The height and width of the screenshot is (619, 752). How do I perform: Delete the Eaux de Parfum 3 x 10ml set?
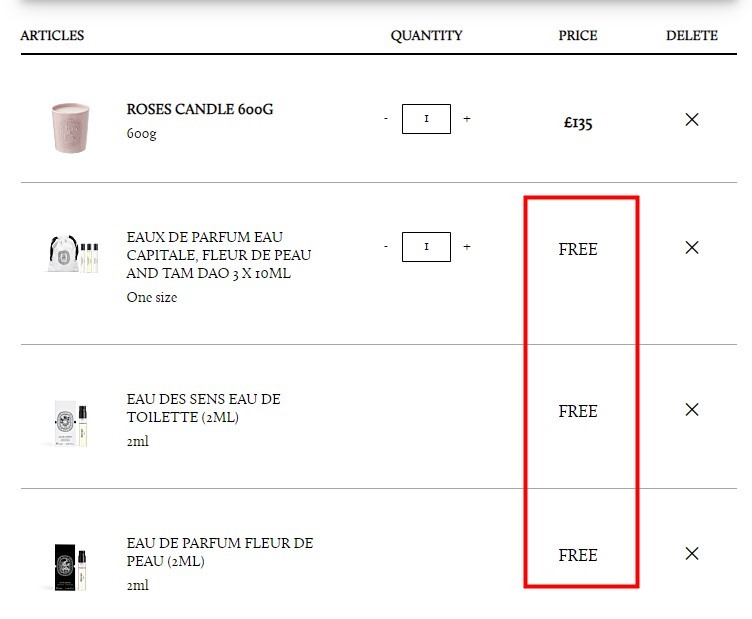pos(692,247)
